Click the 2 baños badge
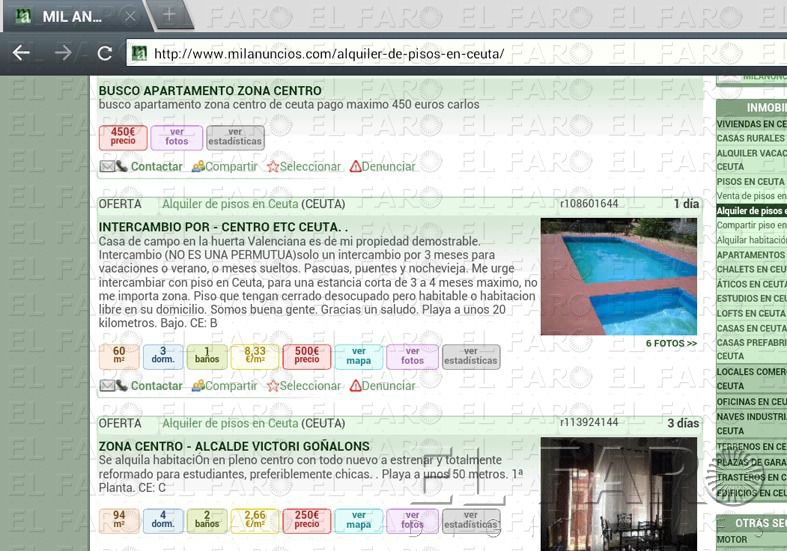The image size is (787, 551). click(207, 521)
